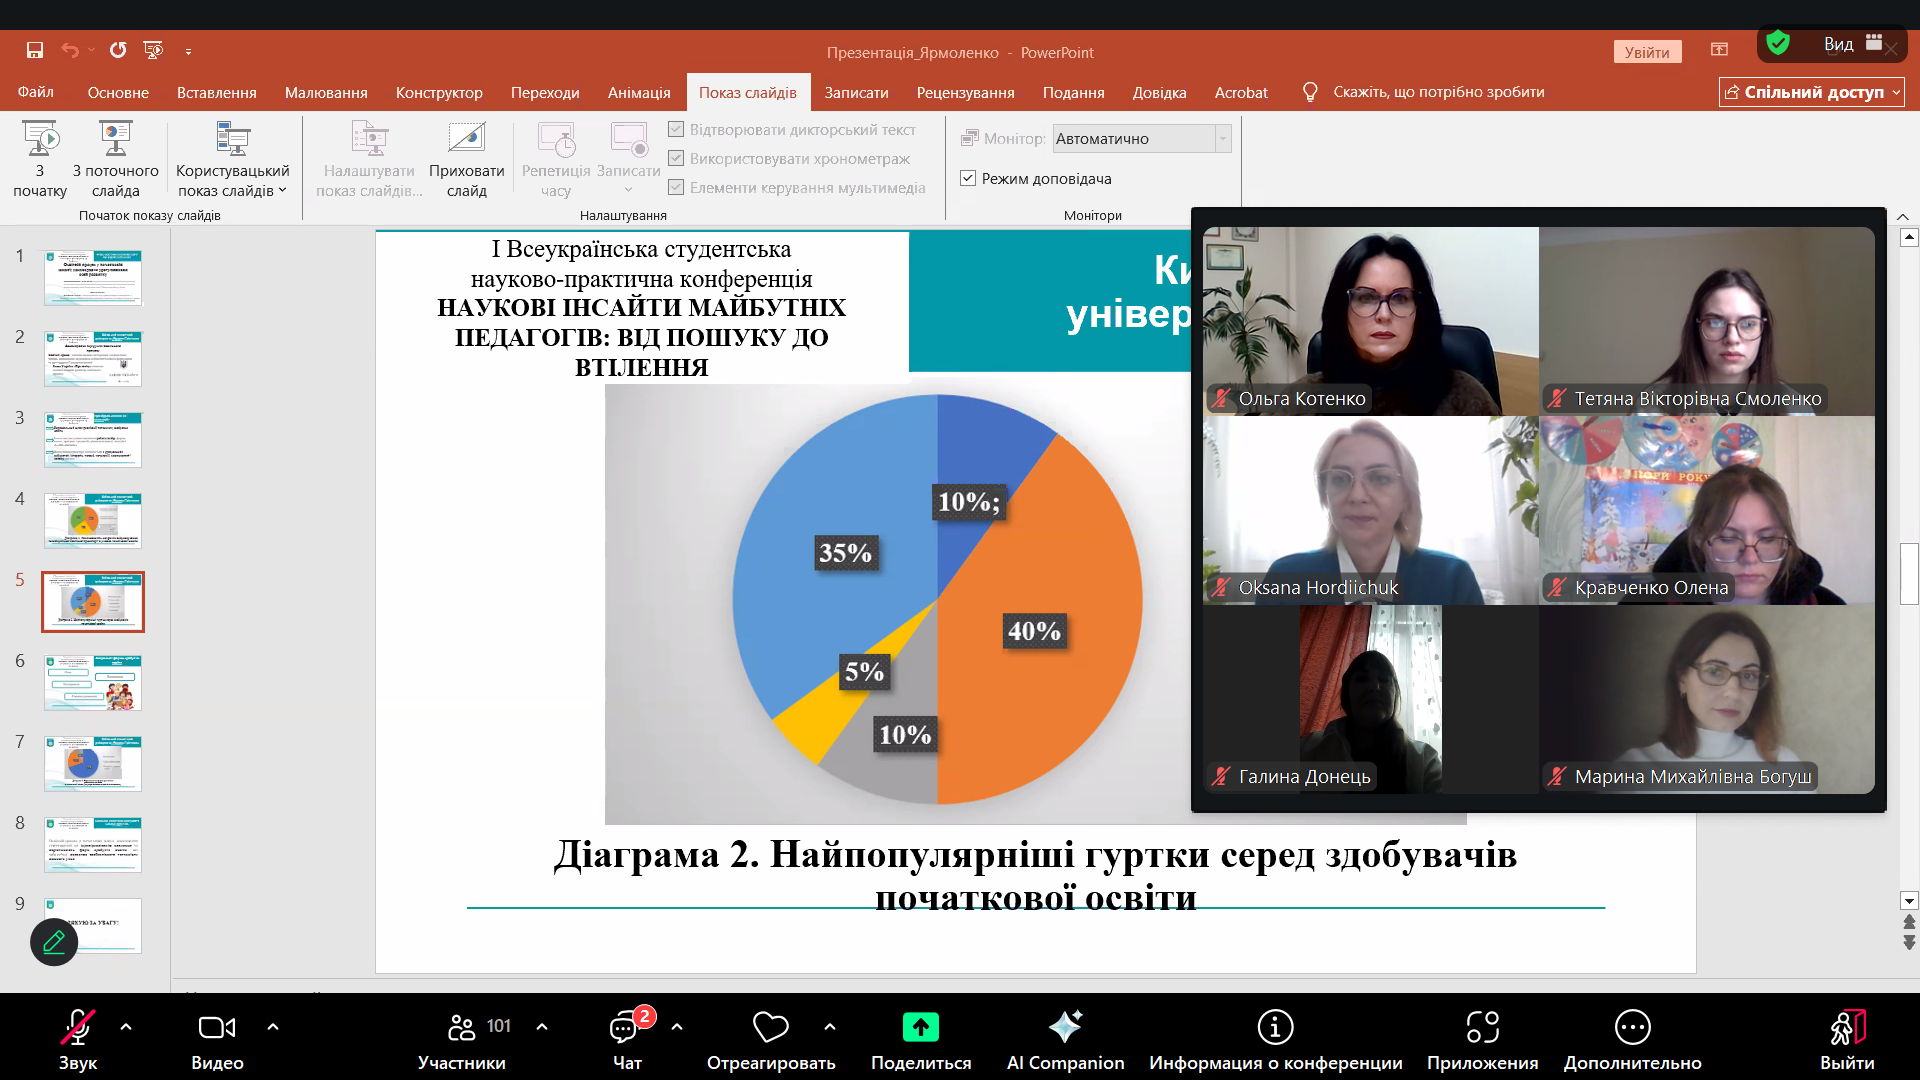
Task: Click the Redo/Repeat icon in title bar
Action: 118,50
